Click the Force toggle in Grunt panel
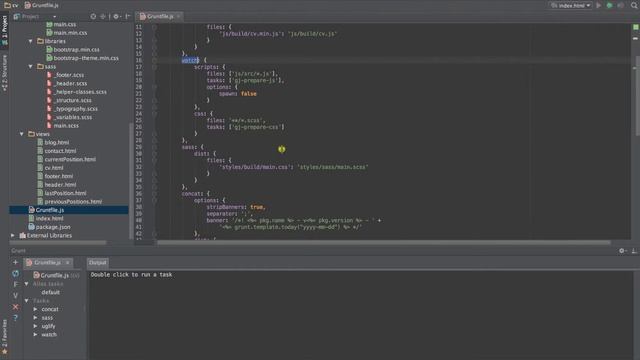 pos(16,284)
